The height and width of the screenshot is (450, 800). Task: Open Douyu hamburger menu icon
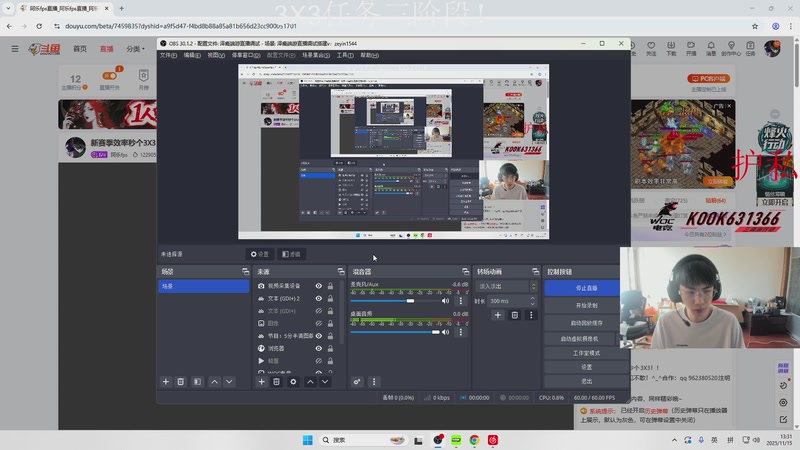(15, 48)
